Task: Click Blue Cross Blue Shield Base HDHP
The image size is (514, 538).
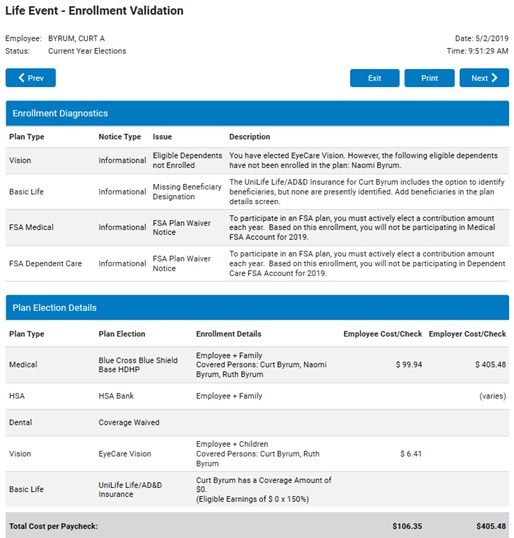Action: (x=138, y=365)
